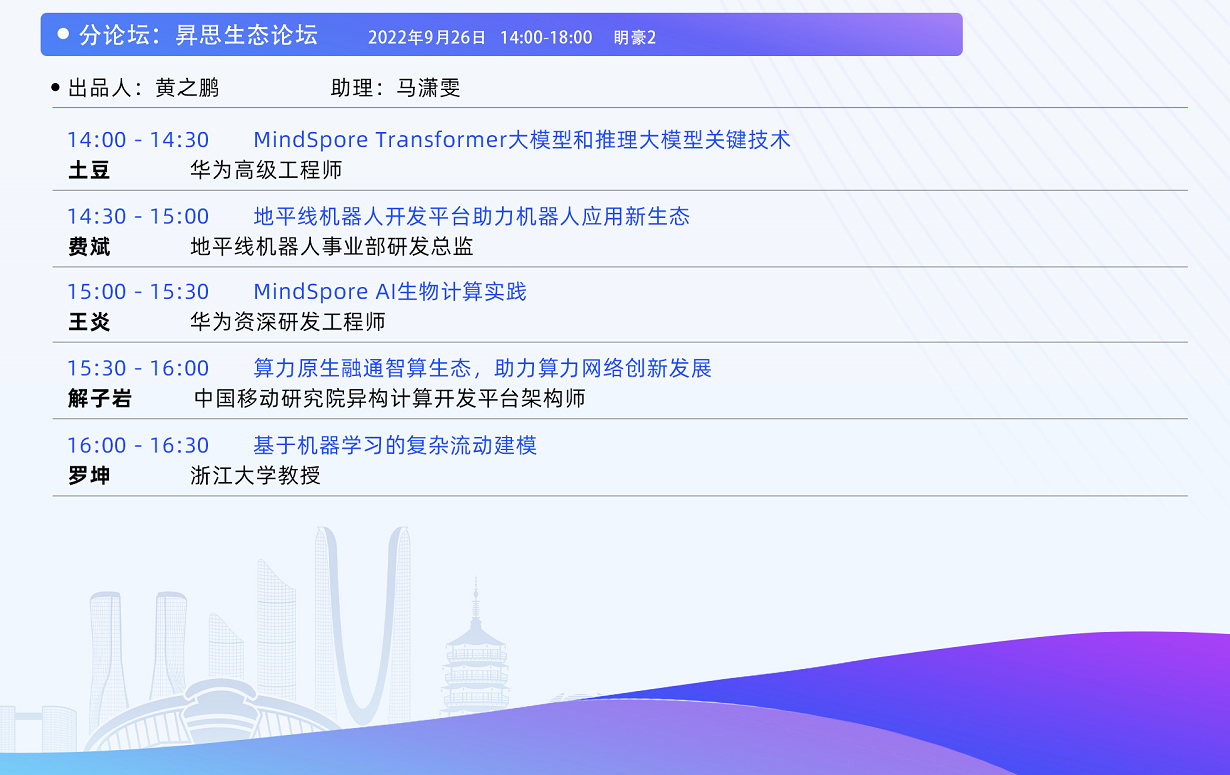Click speaker name 王炎

(89, 322)
